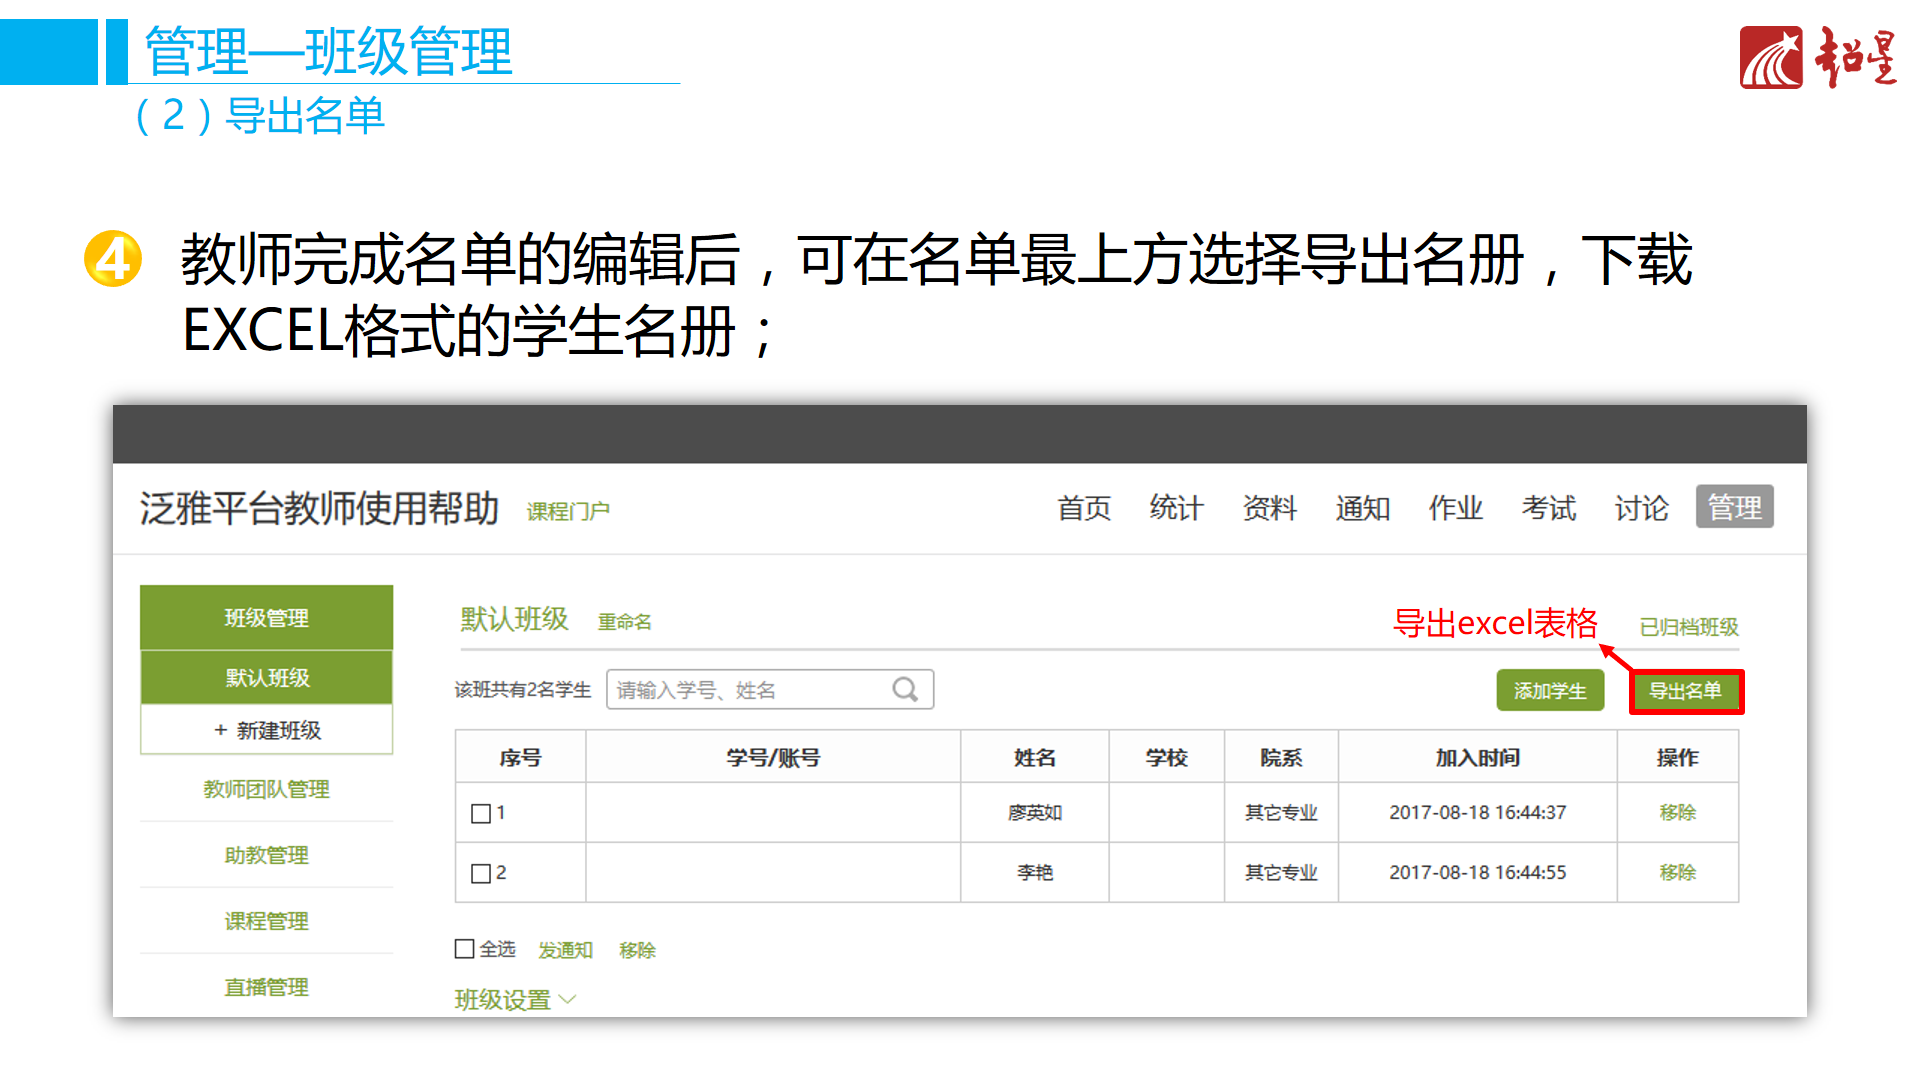Image resolution: width=1920 pixels, height=1080 pixels.
Task: Switch to the 首页 tab
Action: click(1084, 508)
